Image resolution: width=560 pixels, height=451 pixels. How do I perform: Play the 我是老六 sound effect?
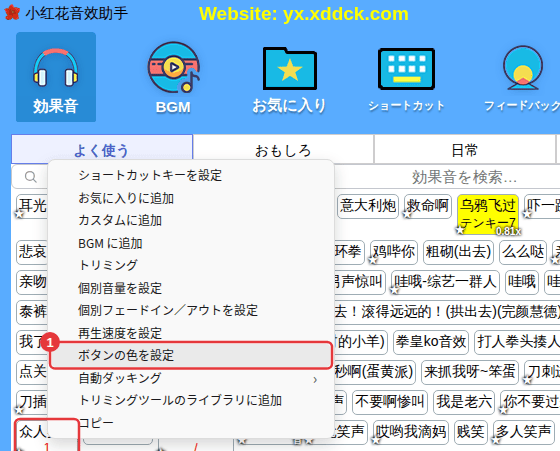[x=464, y=402]
